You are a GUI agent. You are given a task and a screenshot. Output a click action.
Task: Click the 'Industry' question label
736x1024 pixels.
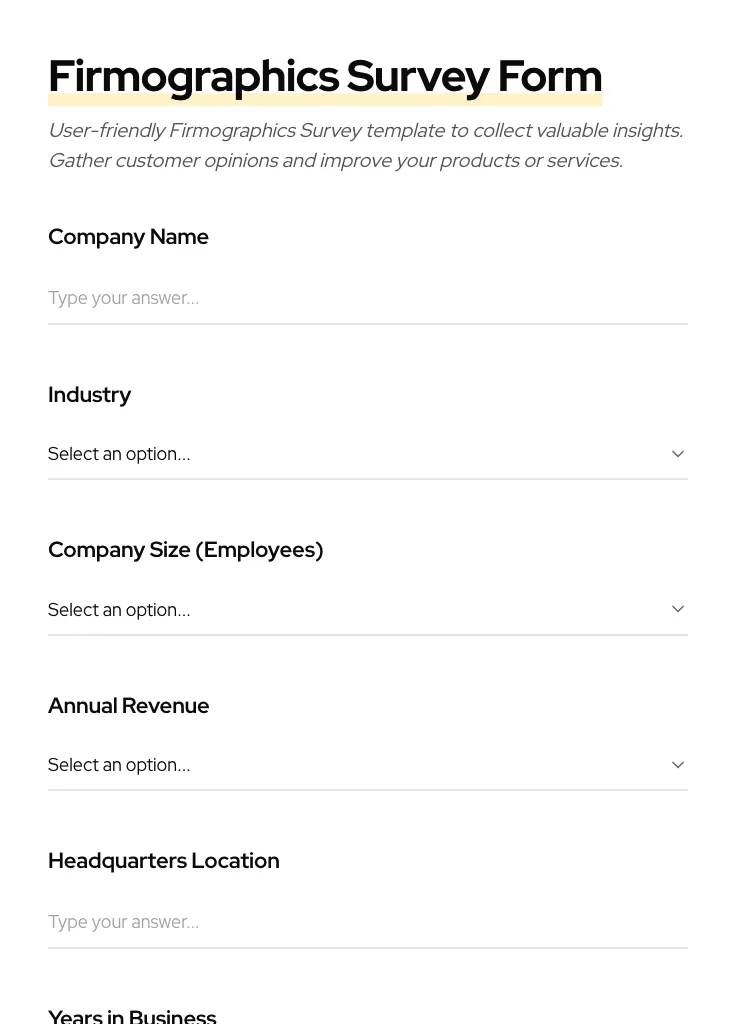pyautogui.click(x=89, y=395)
